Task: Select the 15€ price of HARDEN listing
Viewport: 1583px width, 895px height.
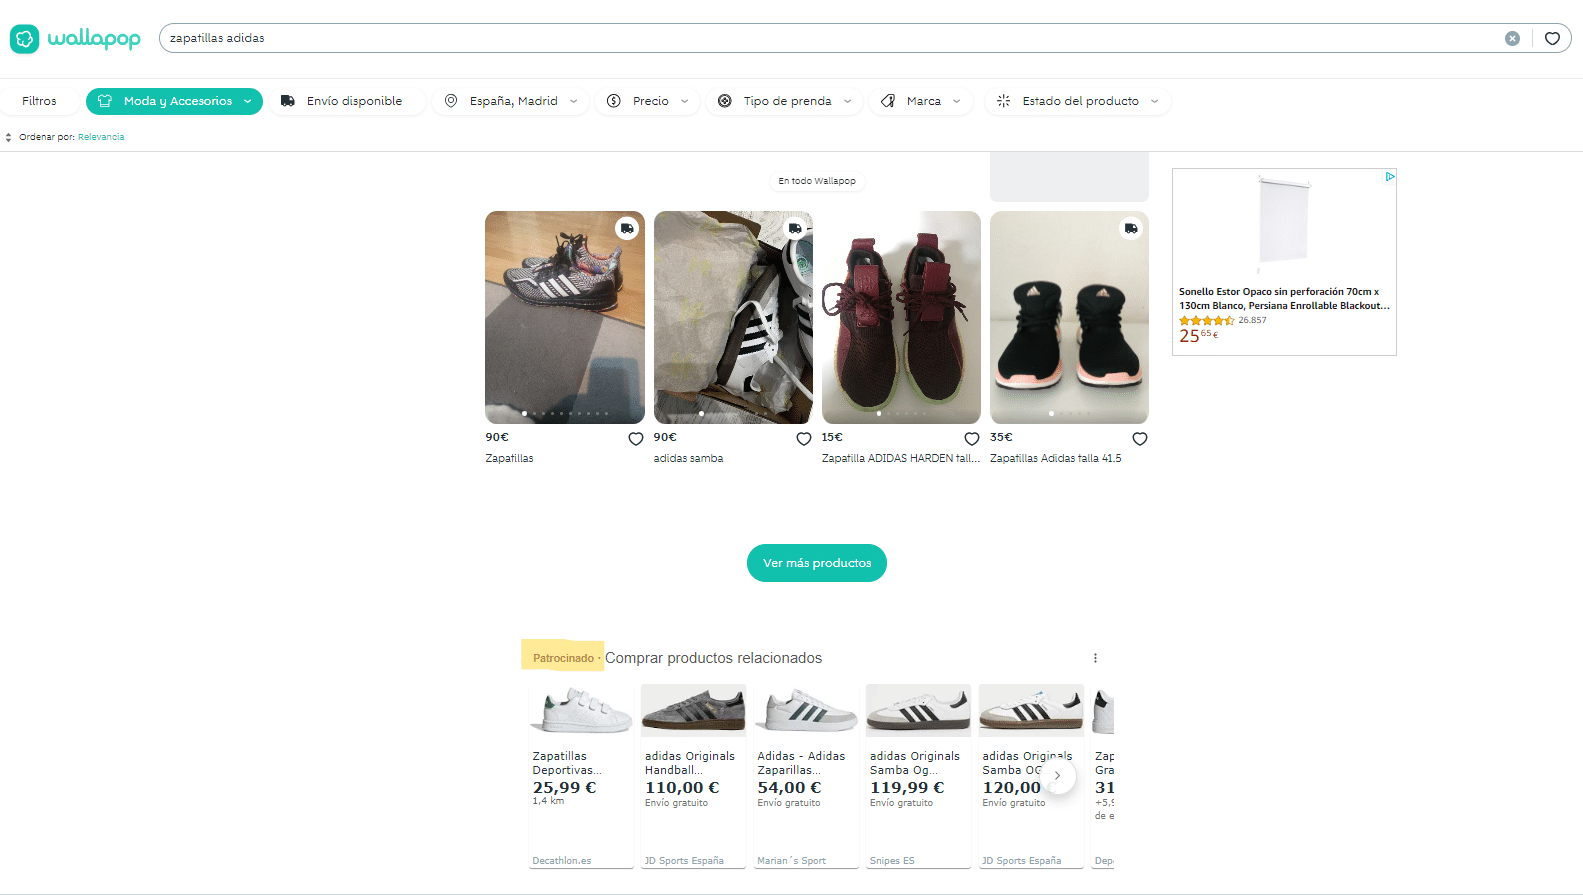Action: [832, 437]
